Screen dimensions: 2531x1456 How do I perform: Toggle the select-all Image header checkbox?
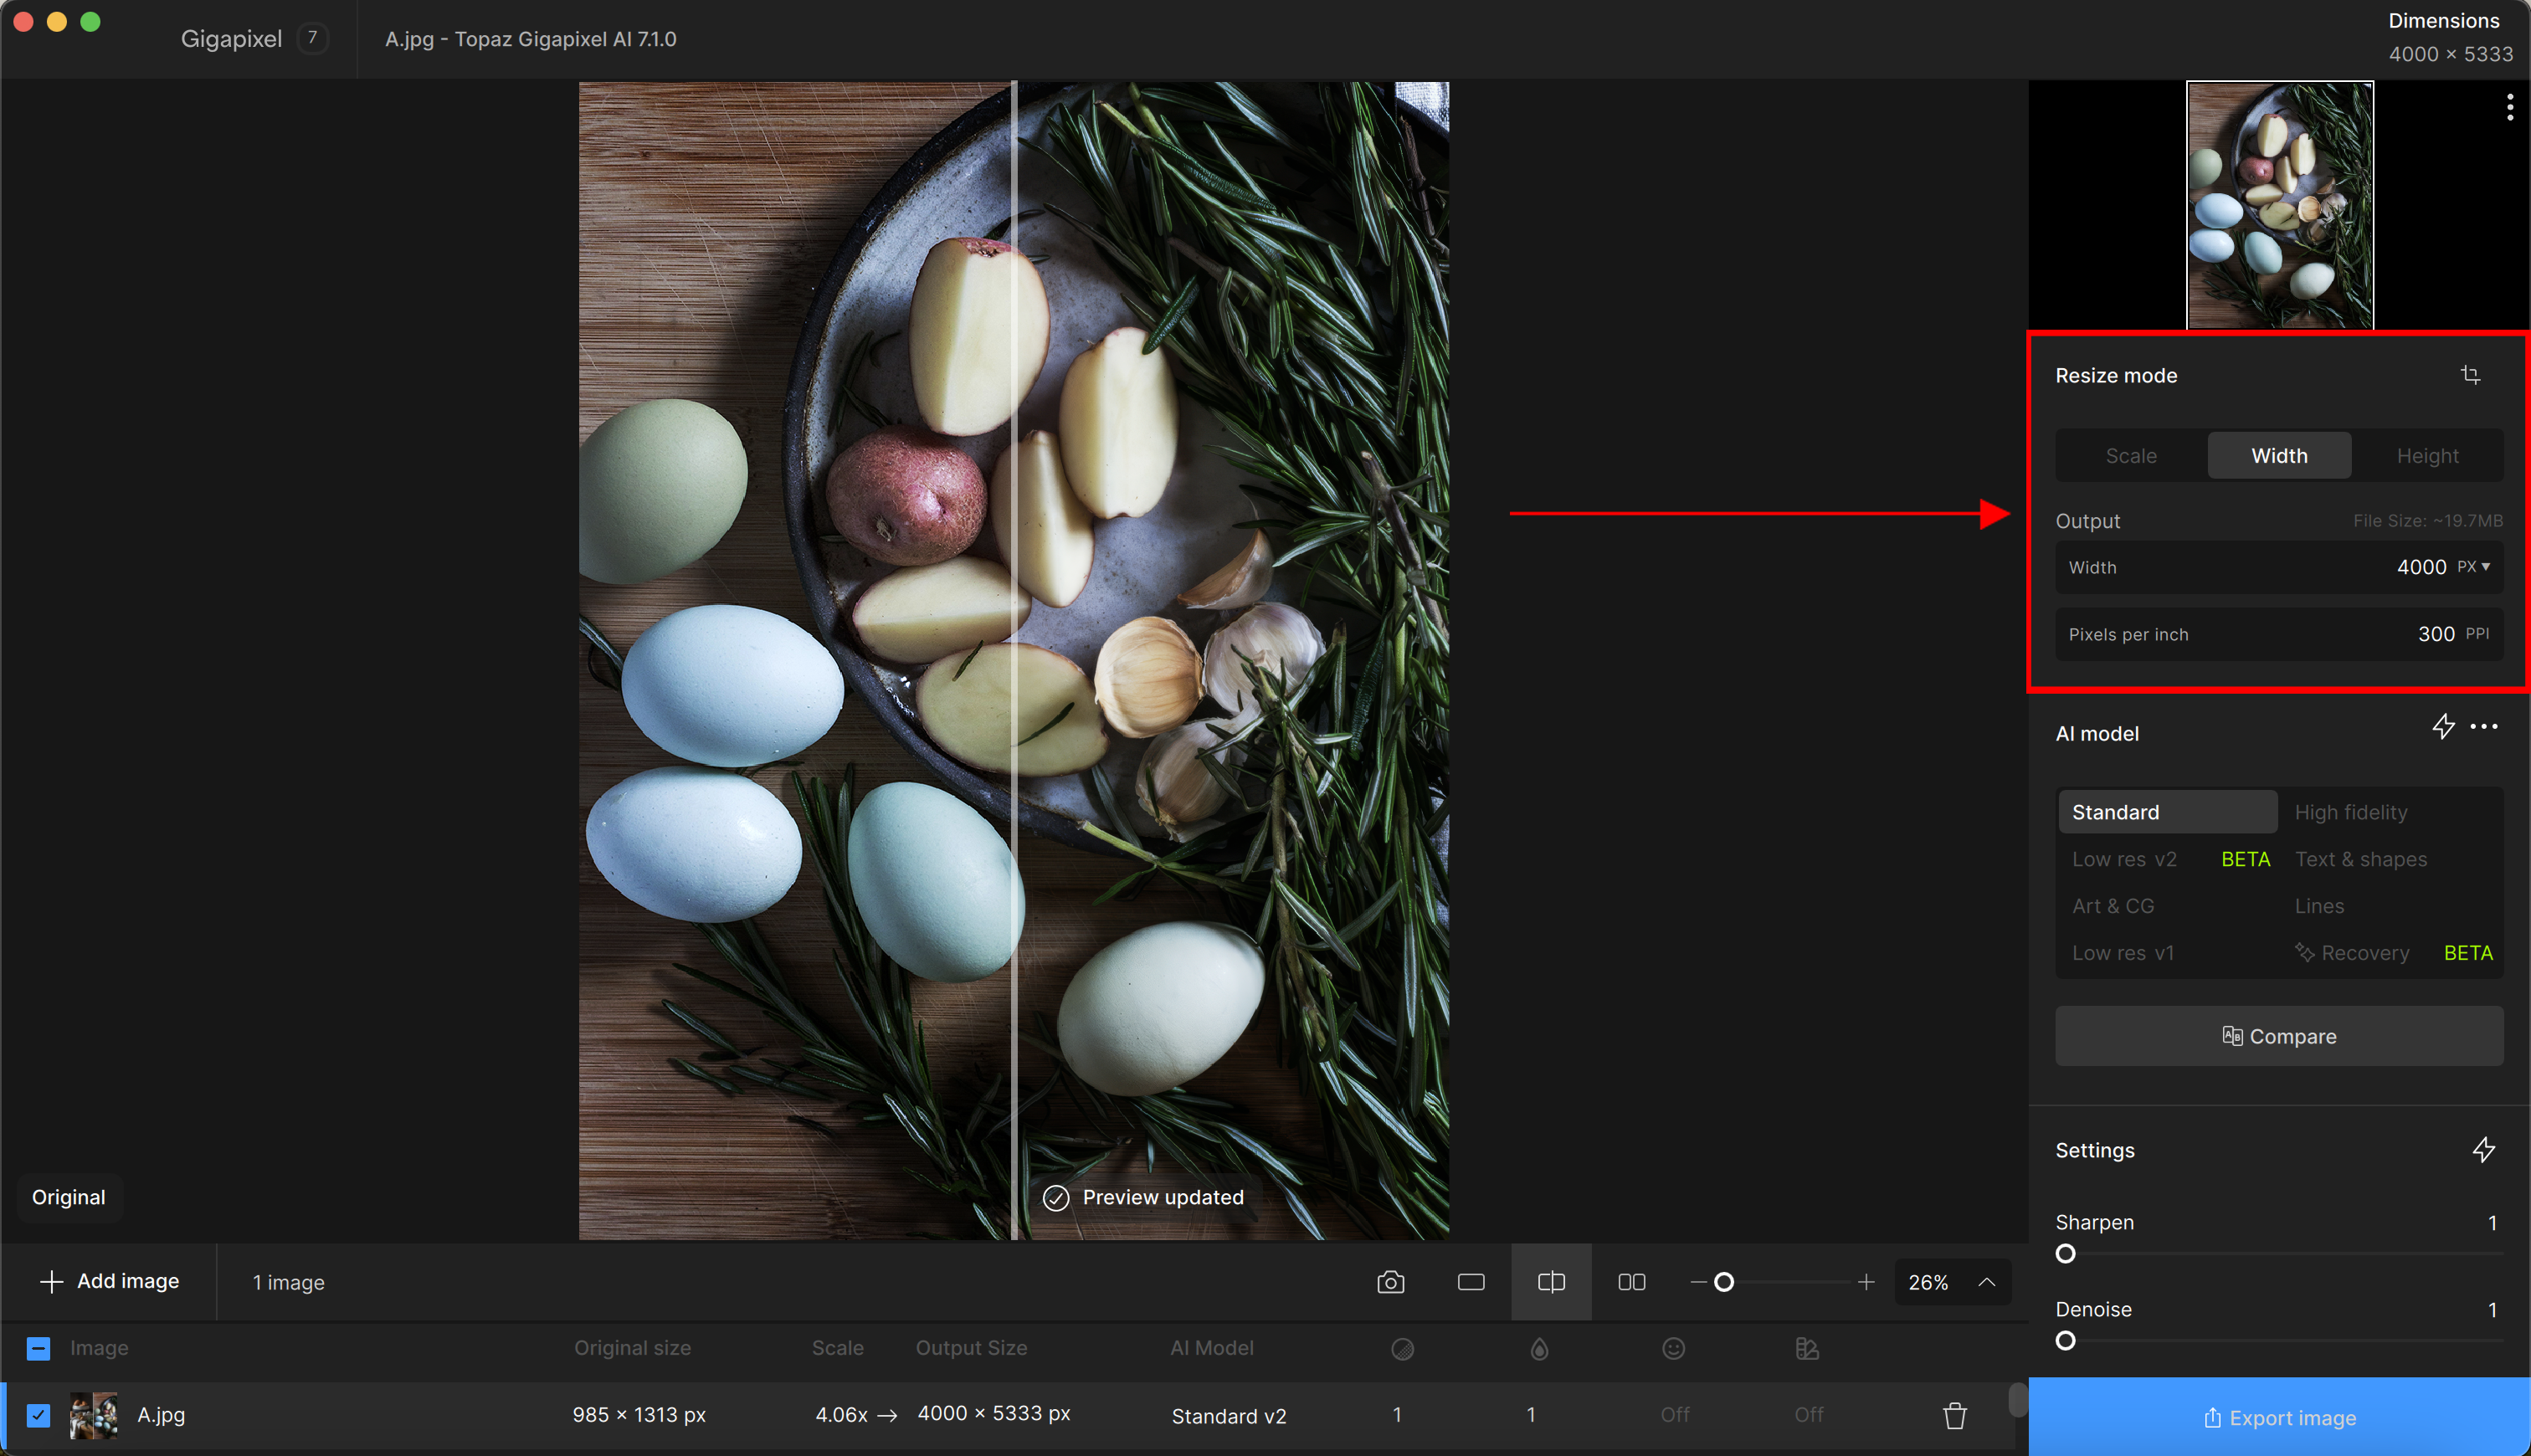[38, 1348]
